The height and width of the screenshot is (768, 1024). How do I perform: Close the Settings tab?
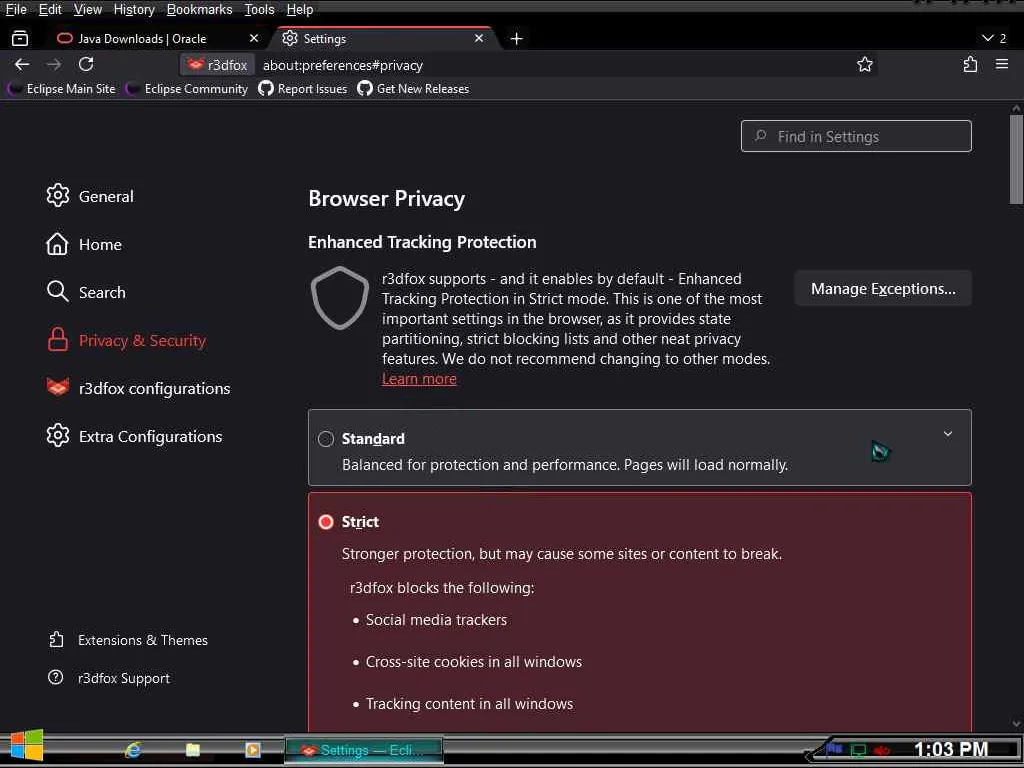479,39
